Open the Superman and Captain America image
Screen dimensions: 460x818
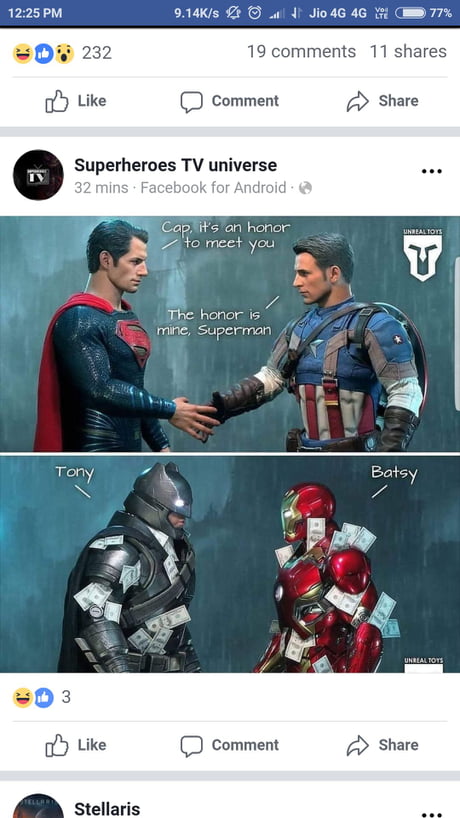tap(230, 334)
